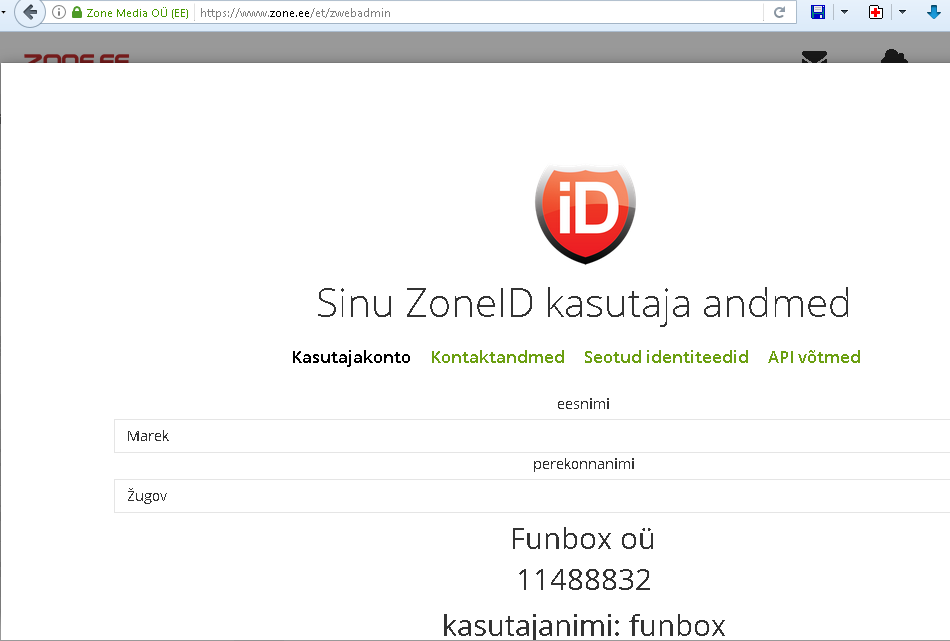Click the registry number 11488832
The image size is (950, 641).
pos(584,580)
